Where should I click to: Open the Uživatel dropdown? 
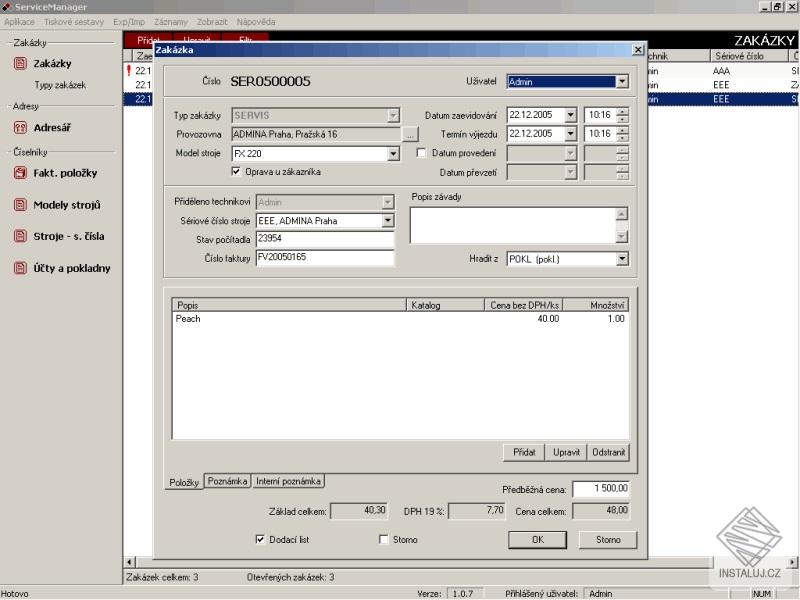coord(622,82)
